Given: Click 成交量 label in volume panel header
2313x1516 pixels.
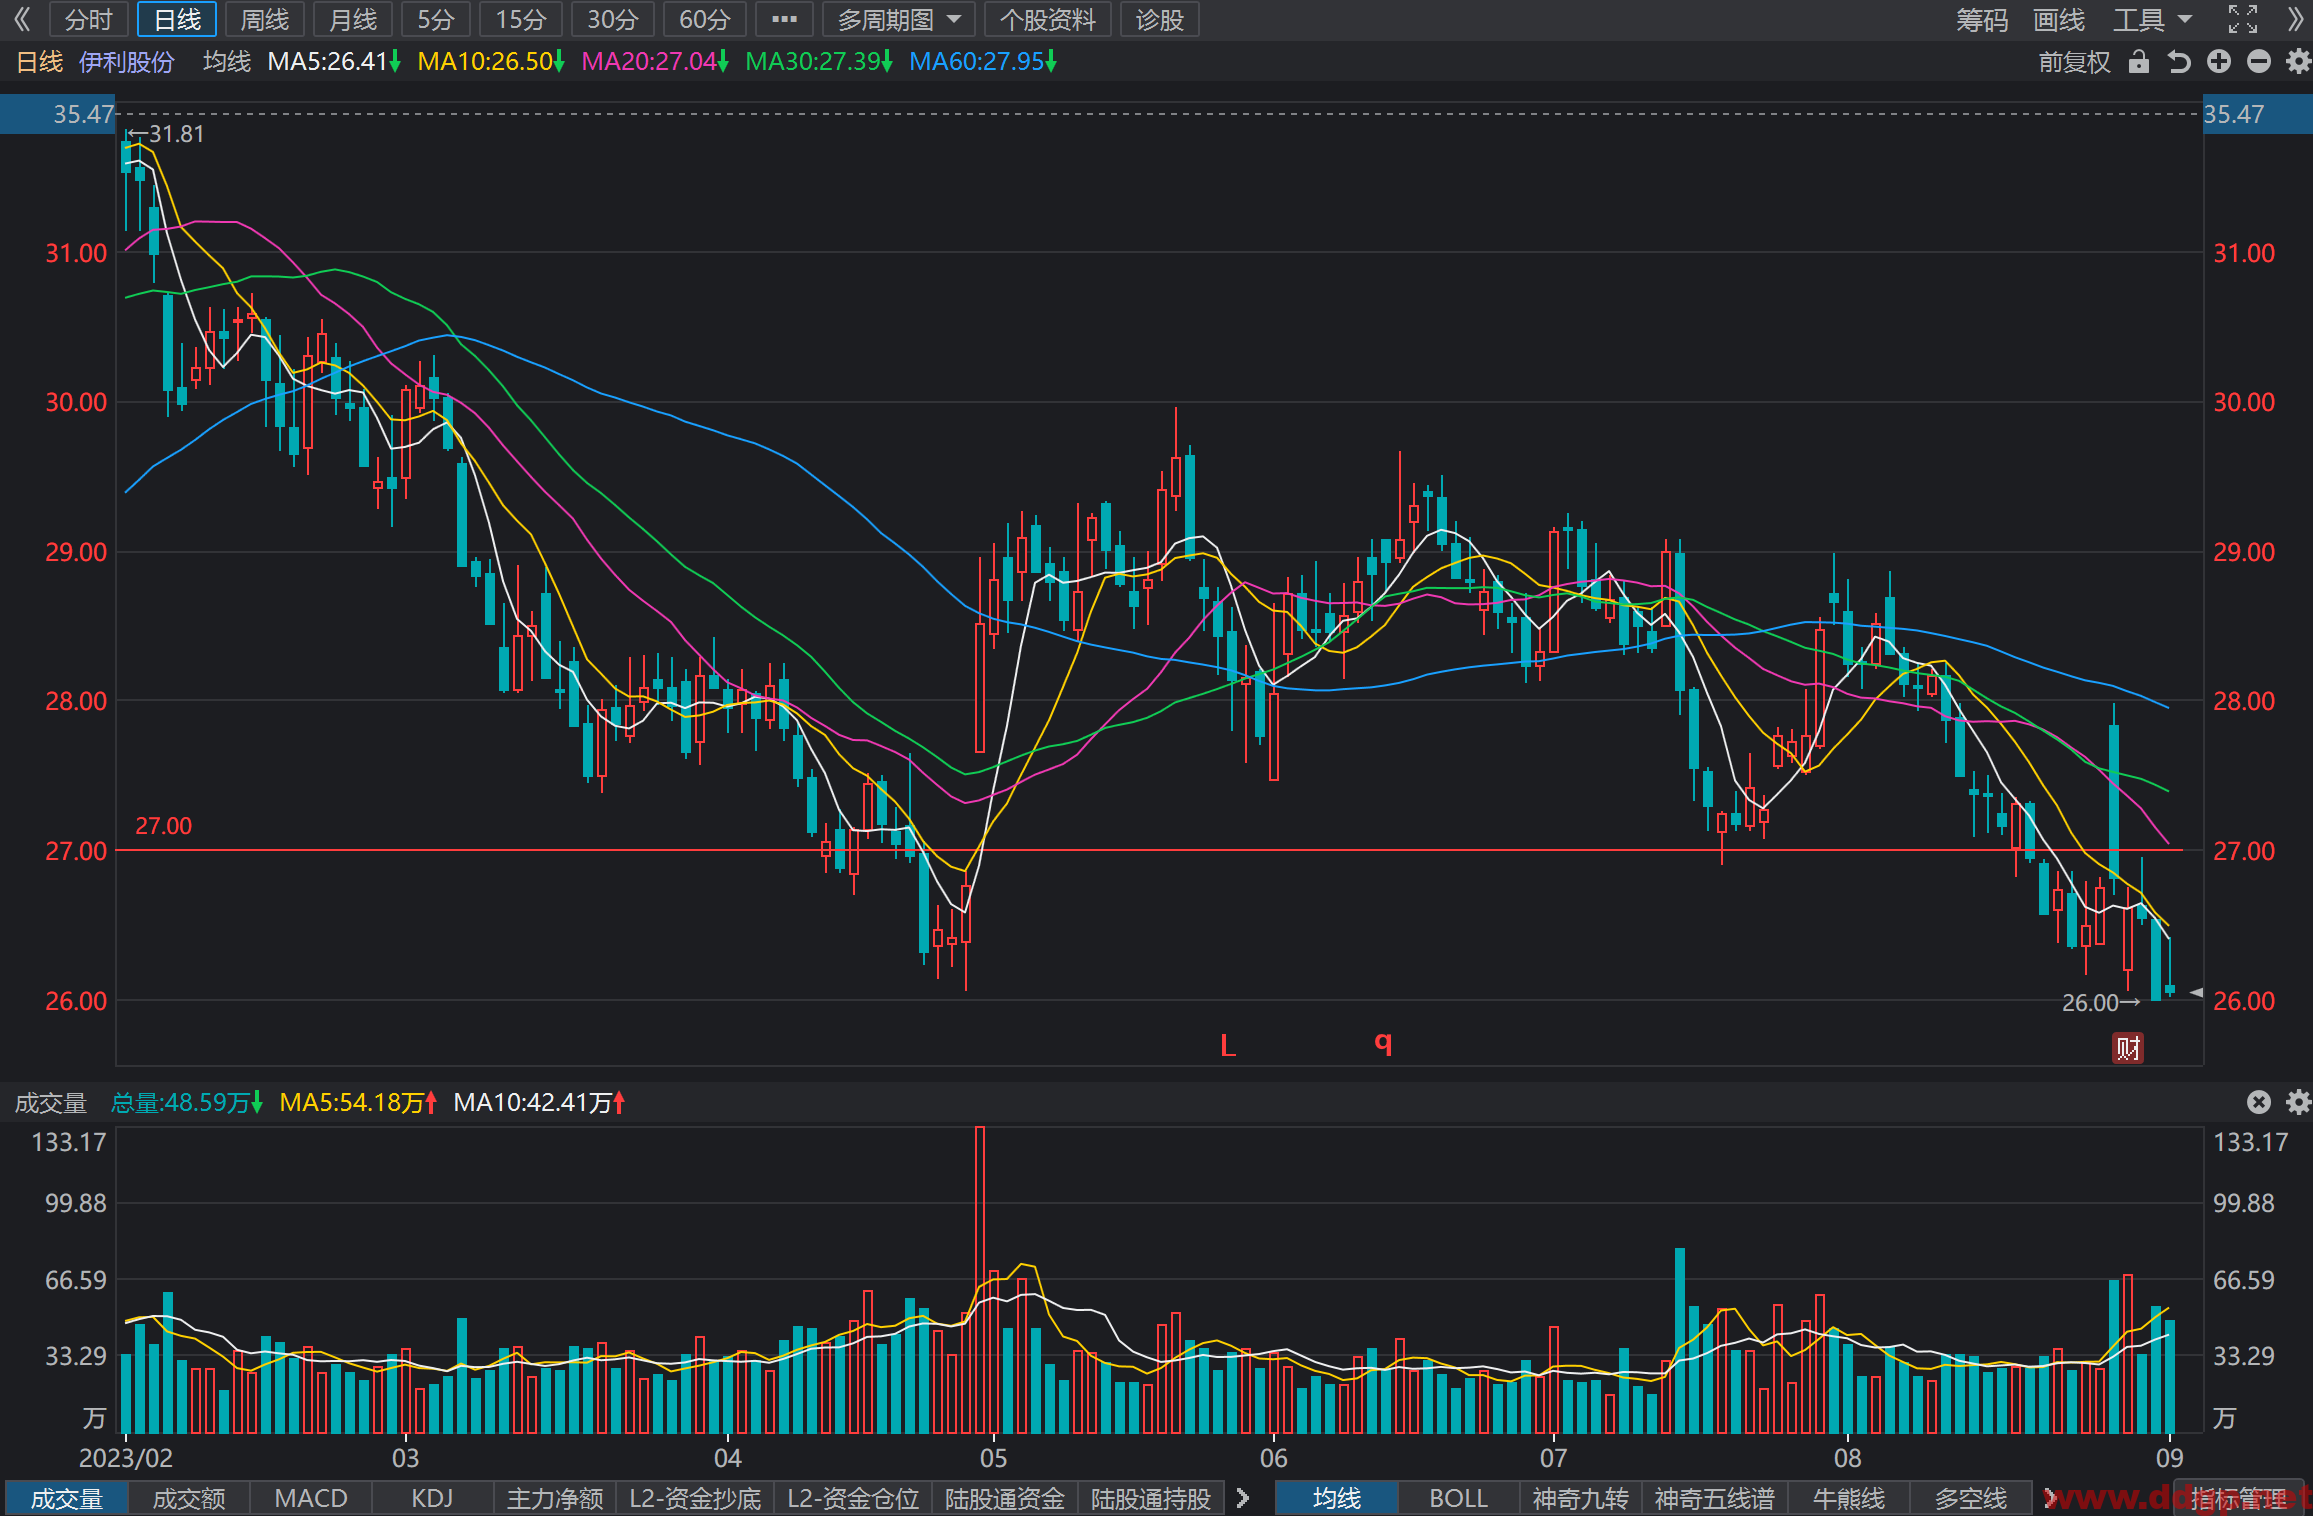Looking at the screenshot, I should click(51, 1102).
